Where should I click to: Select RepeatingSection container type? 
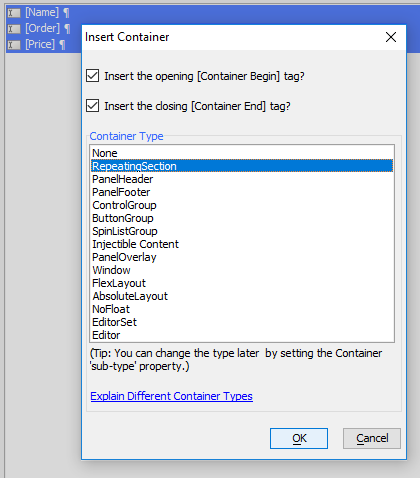click(242, 166)
